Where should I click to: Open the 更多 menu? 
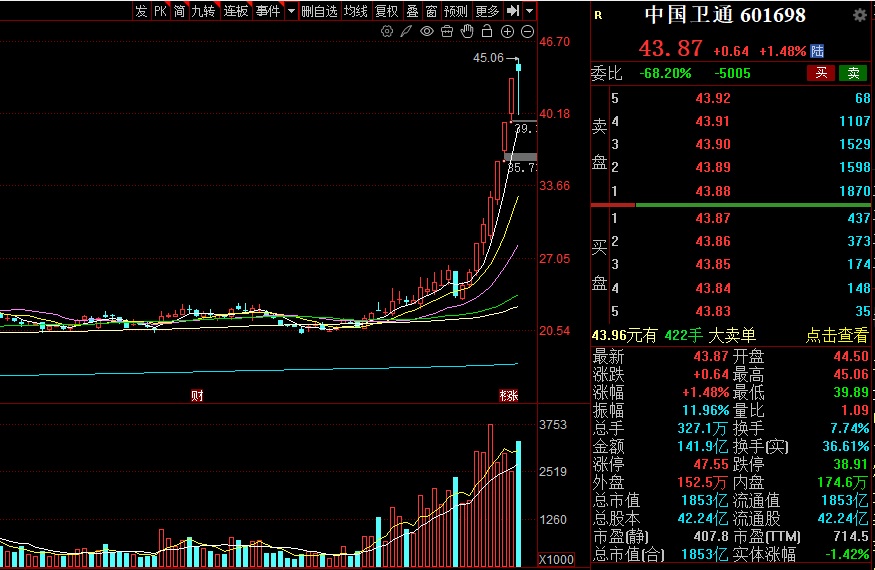tap(487, 11)
